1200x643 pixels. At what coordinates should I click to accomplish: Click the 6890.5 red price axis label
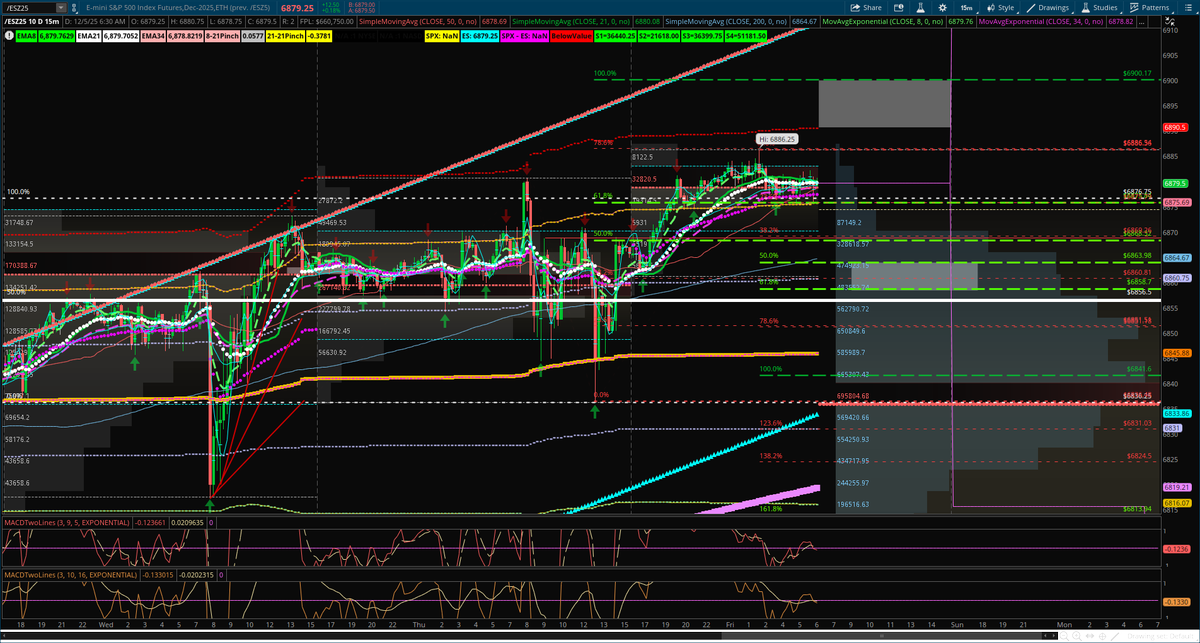(1175, 128)
